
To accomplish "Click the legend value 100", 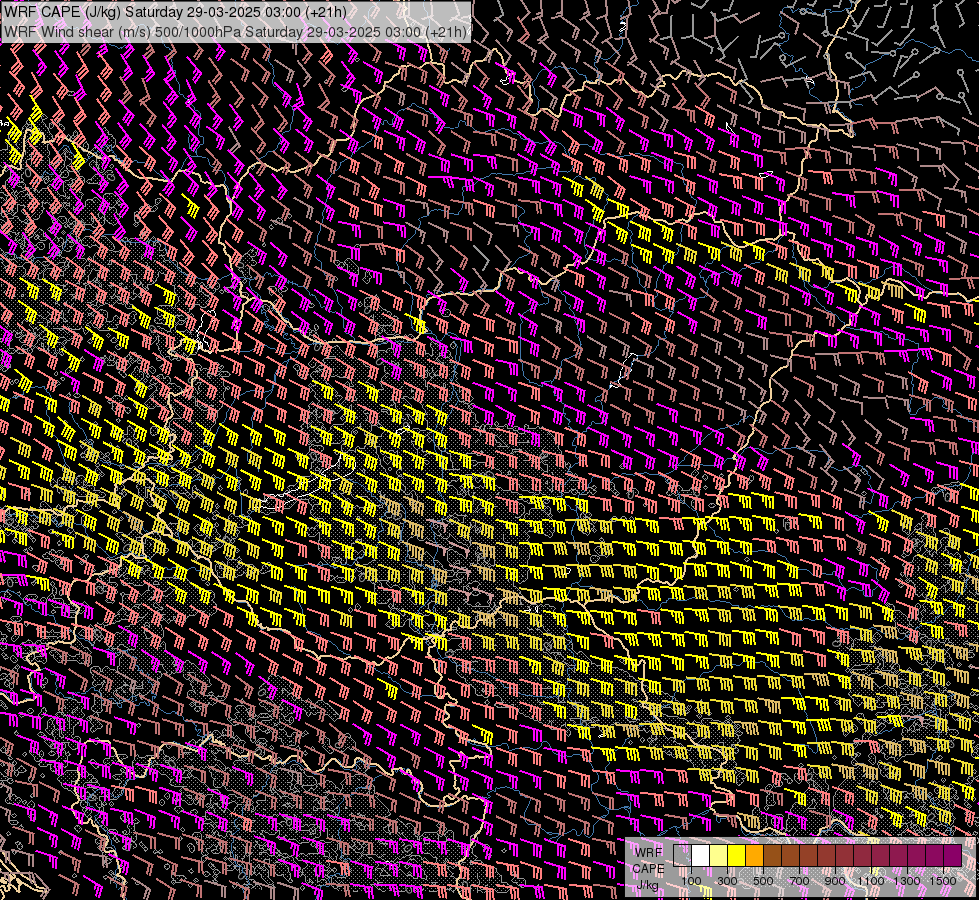I will (691, 881).
